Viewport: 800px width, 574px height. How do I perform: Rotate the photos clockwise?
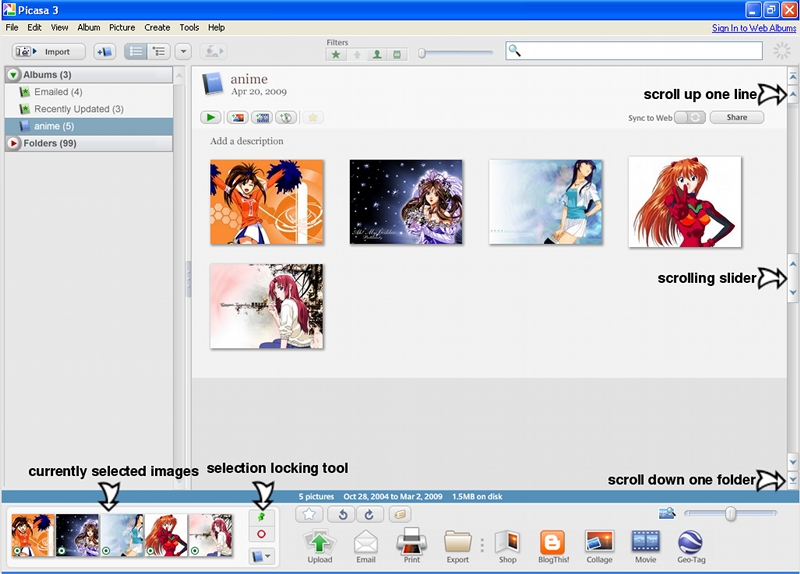pos(369,514)
